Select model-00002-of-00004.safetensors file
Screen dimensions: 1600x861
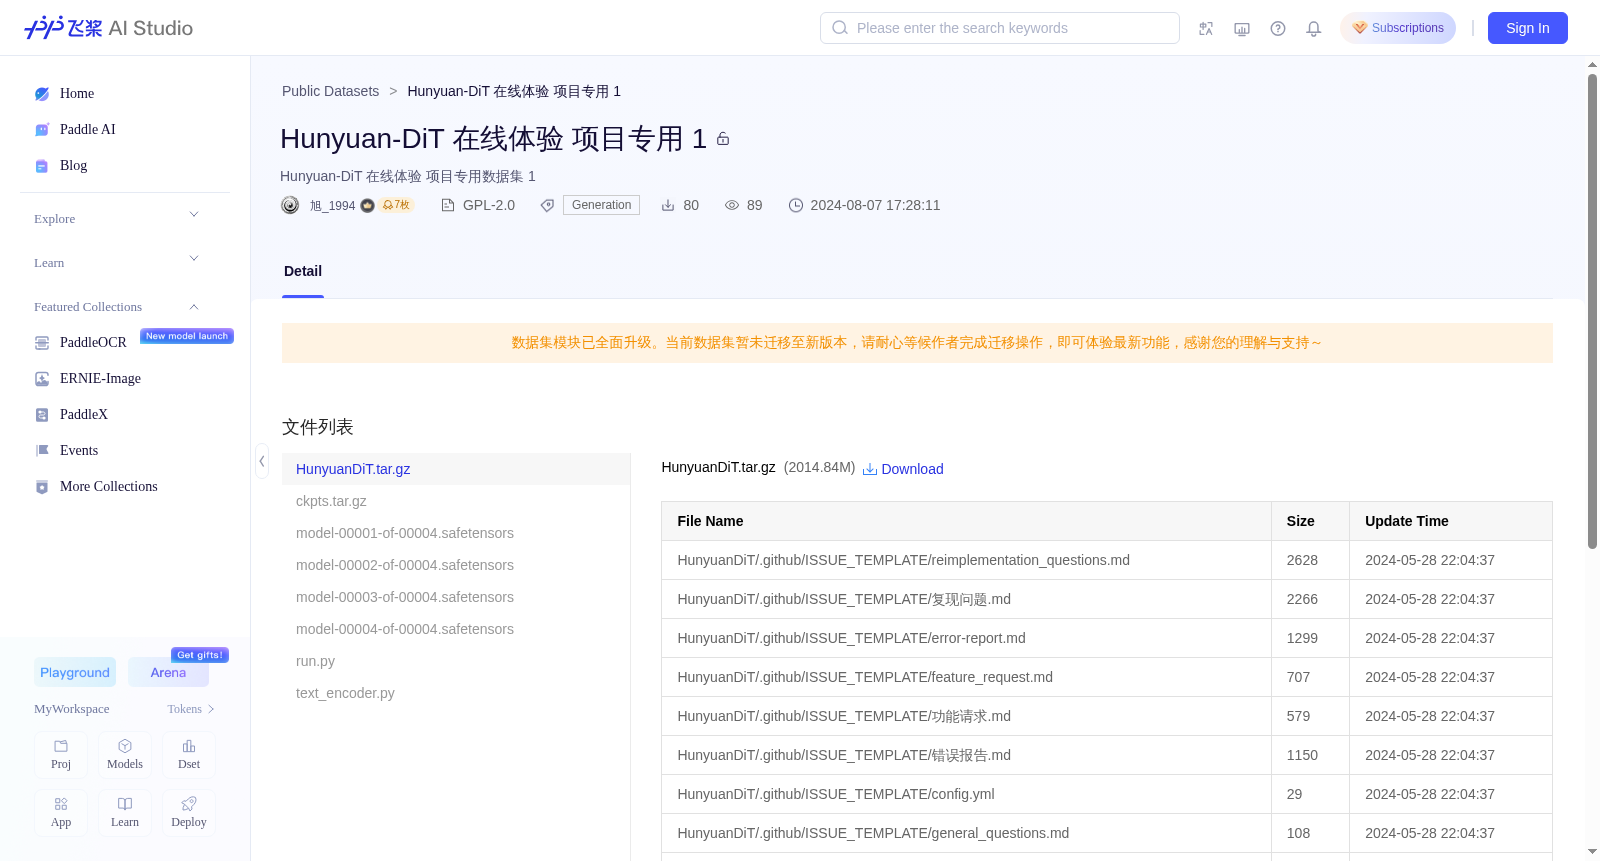click(x=456, y=565)
